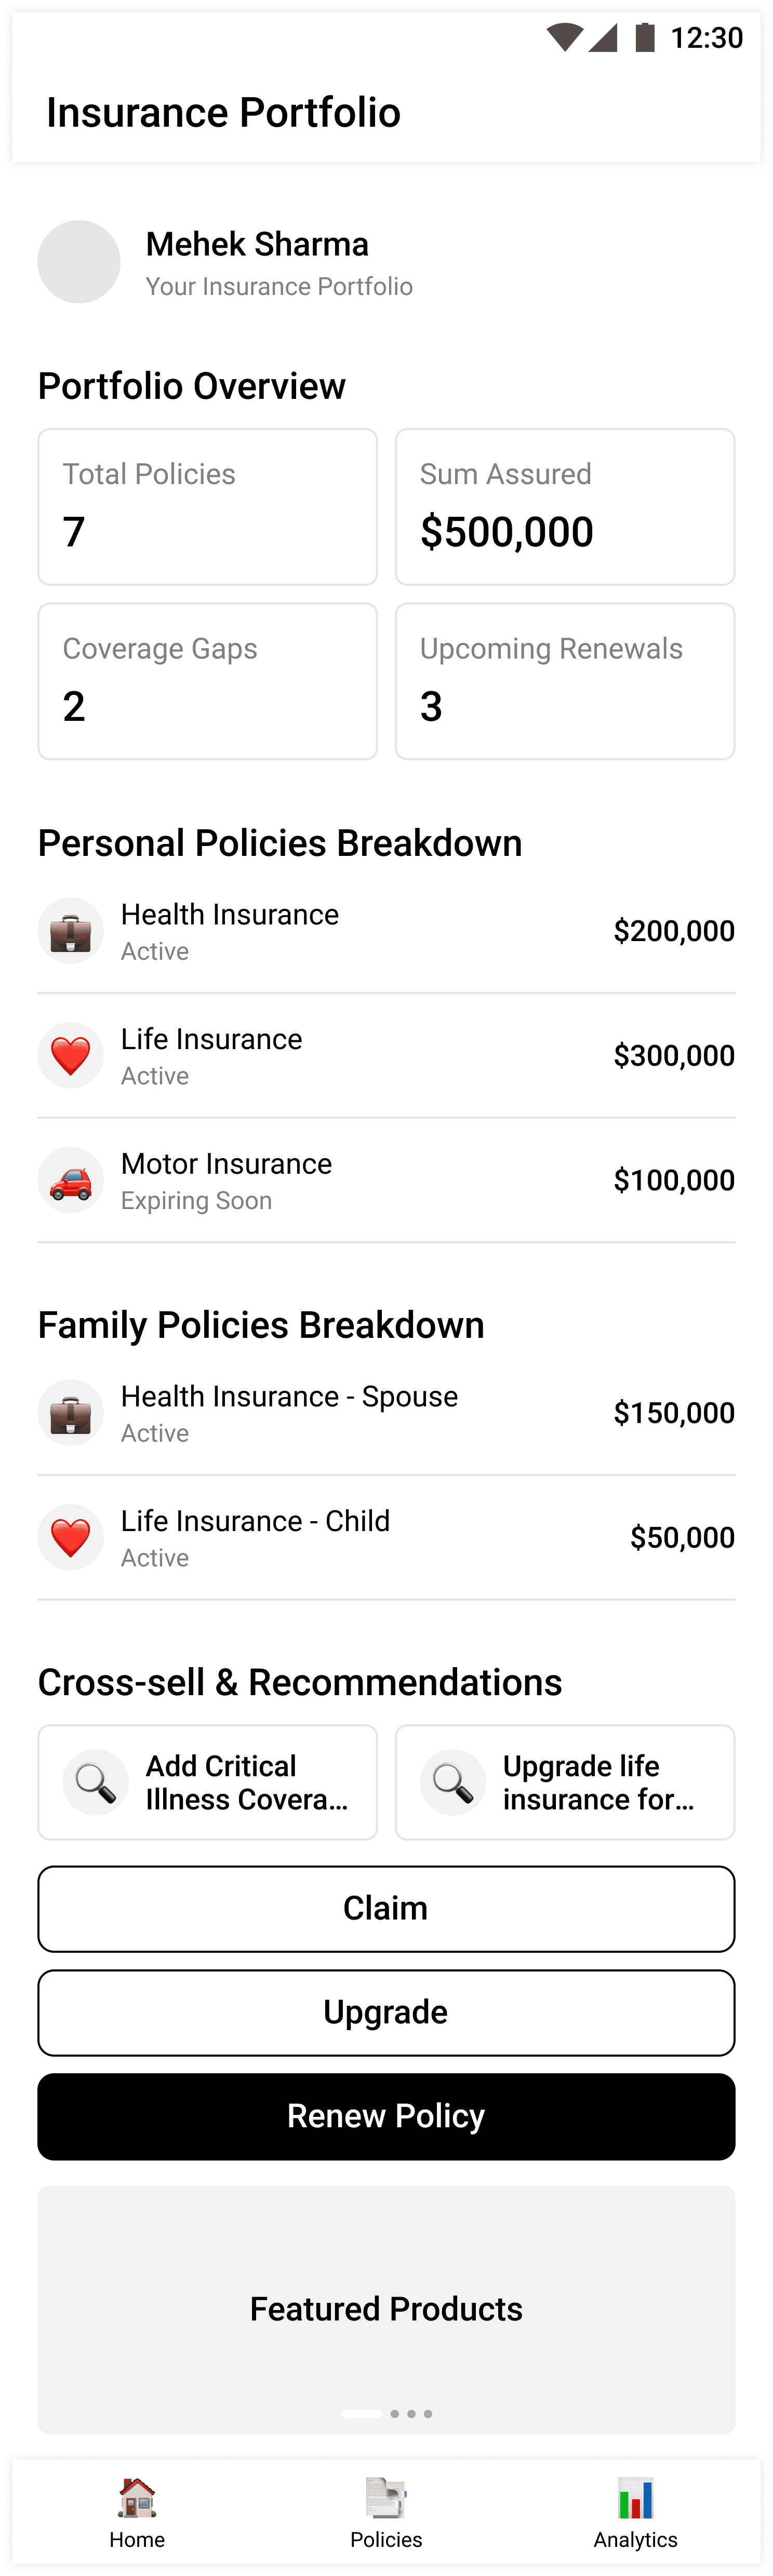This screenshot has height=2576, width=773.
Task: Open Mehek Sharma's profile avatar
Action: [x=79, y=262]
